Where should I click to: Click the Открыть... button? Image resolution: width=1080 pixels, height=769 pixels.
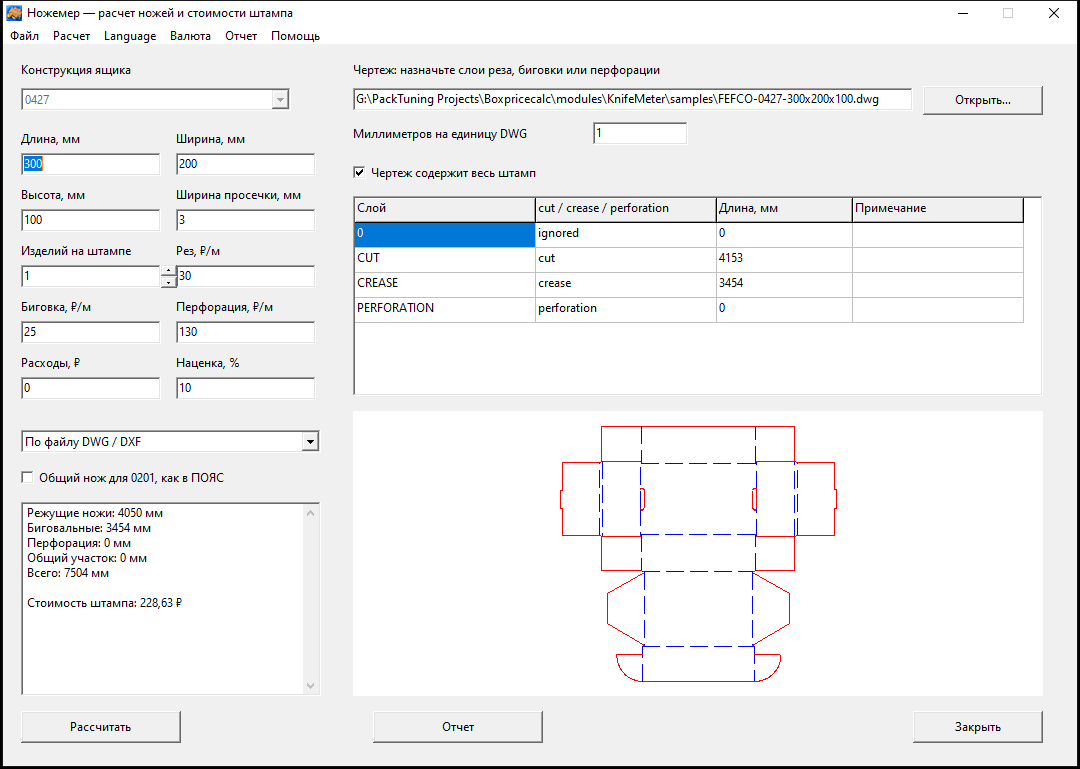(x=983, y=100)
